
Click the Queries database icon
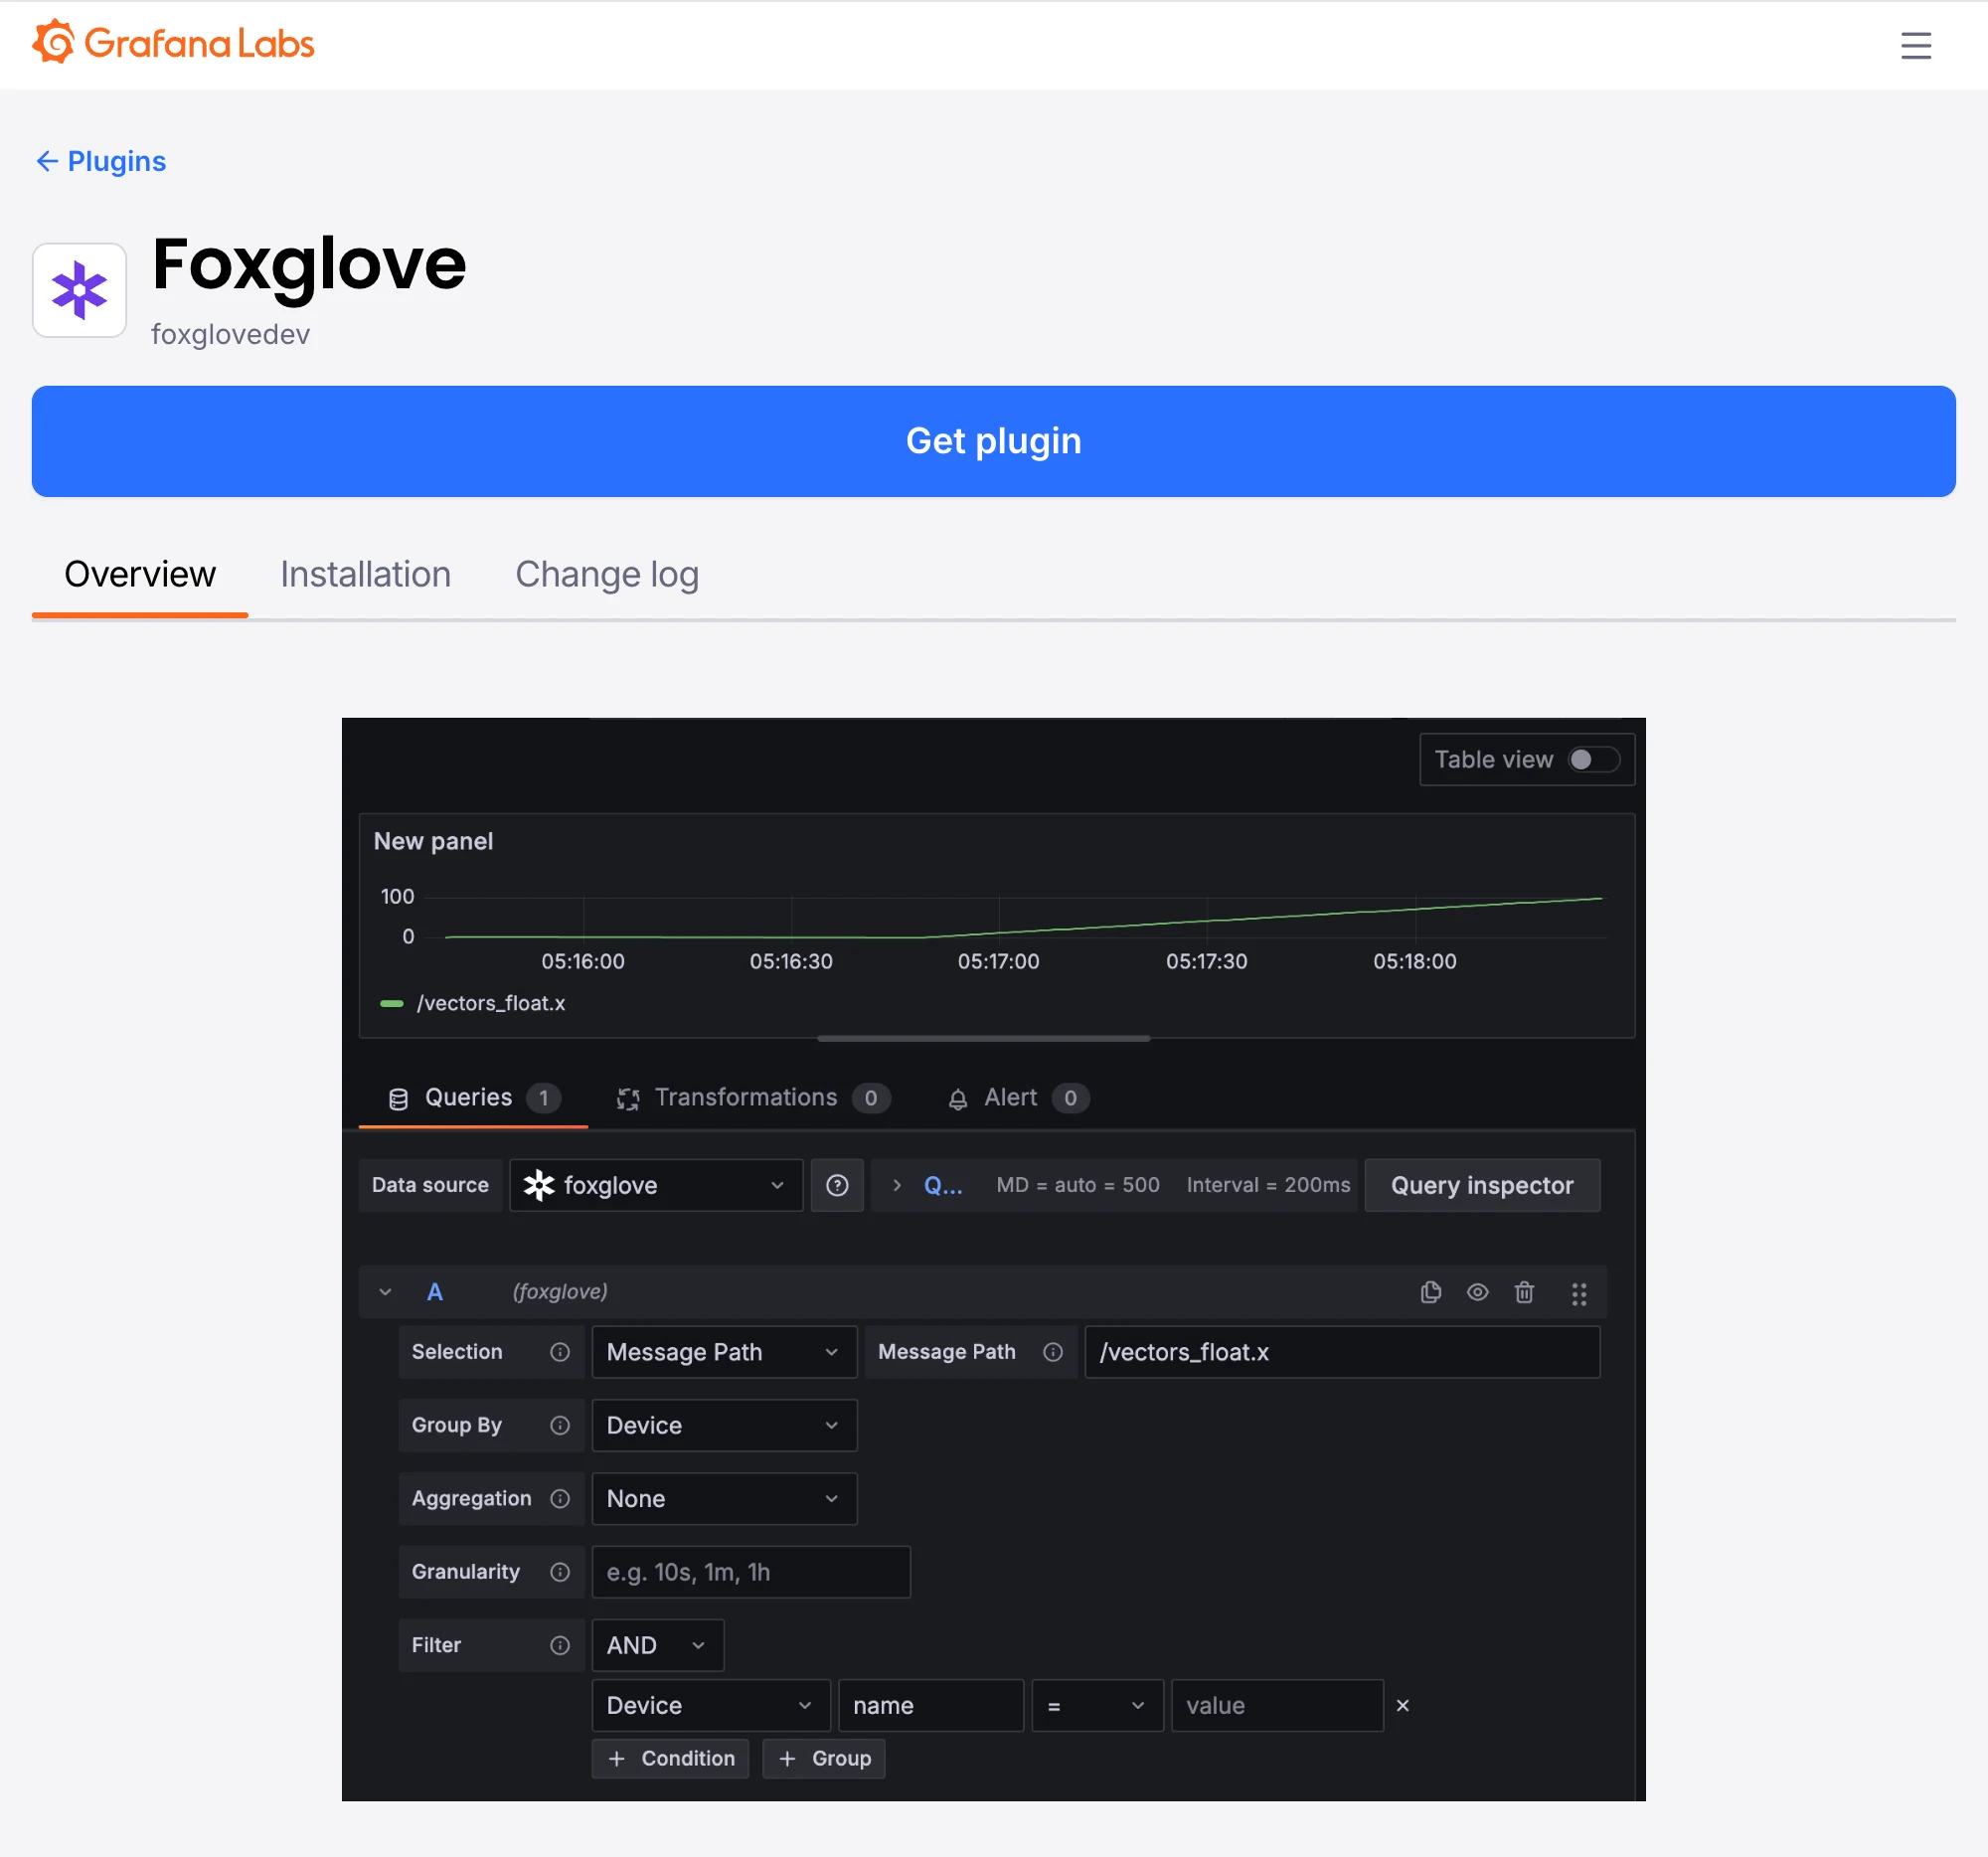398,1099
